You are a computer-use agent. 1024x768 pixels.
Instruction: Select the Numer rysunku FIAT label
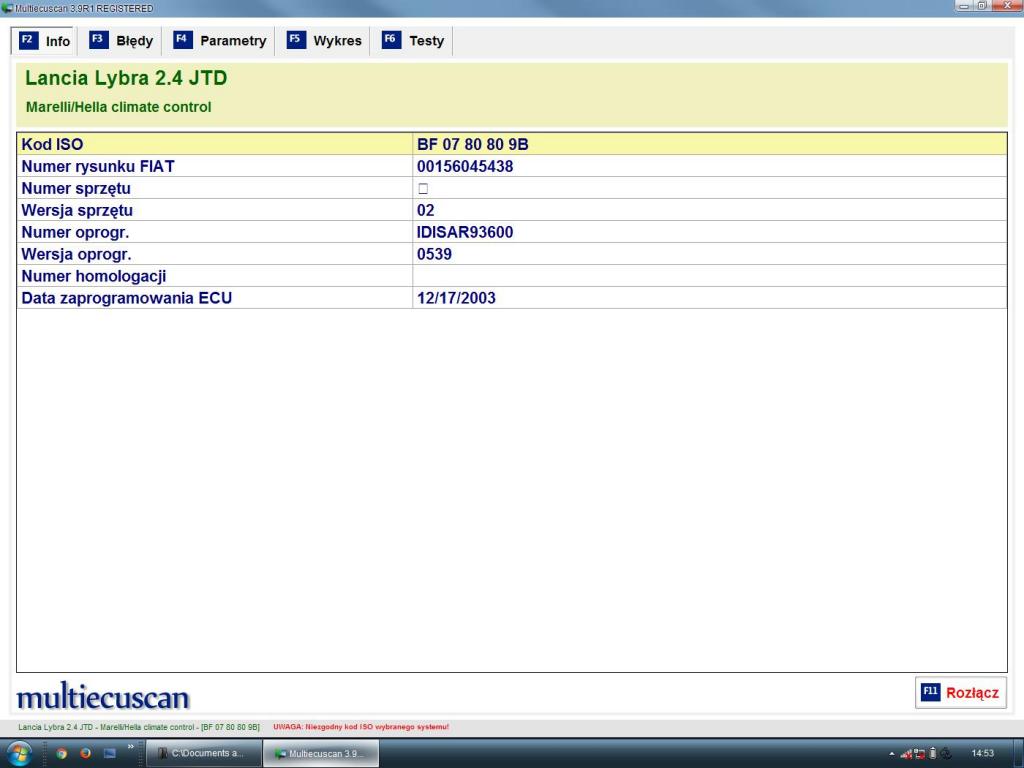click(98, 167)
